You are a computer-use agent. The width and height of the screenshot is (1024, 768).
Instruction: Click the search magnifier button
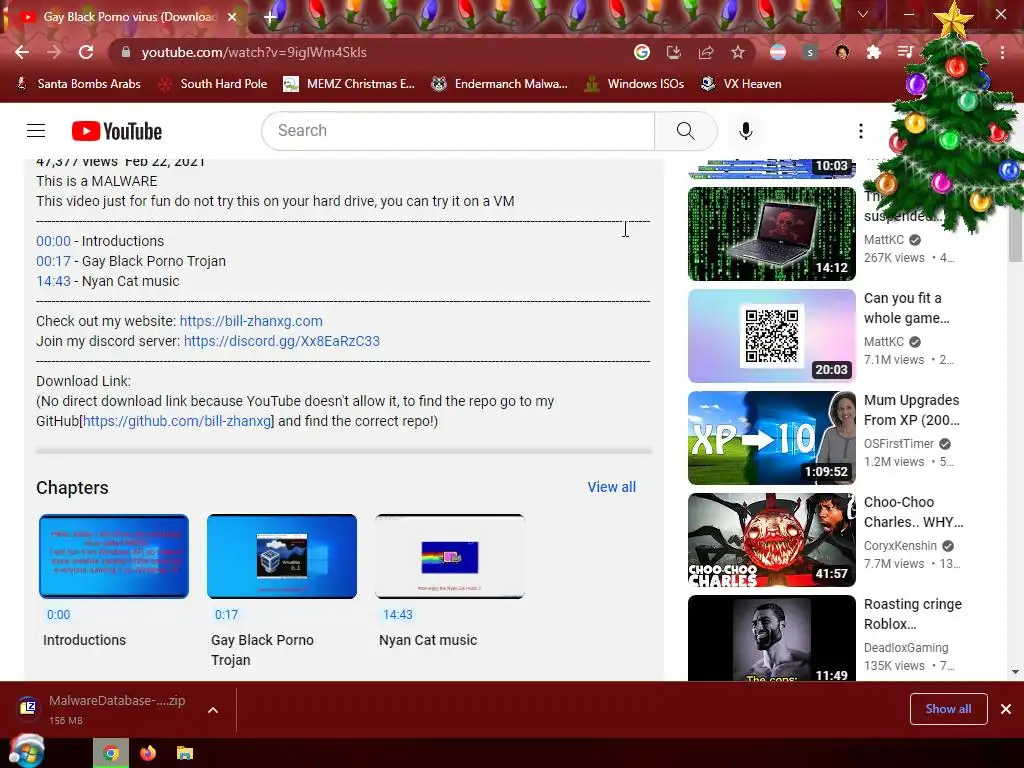[x=686, y=131]
